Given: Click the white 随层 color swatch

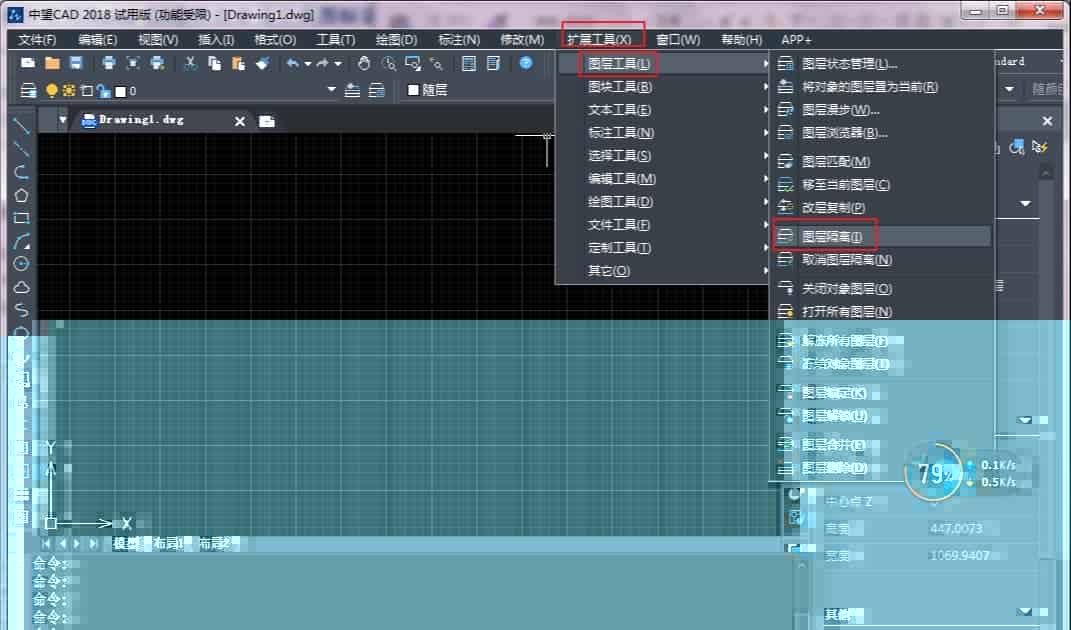Looking at the screenshot, I should click(x=413, y=90).
